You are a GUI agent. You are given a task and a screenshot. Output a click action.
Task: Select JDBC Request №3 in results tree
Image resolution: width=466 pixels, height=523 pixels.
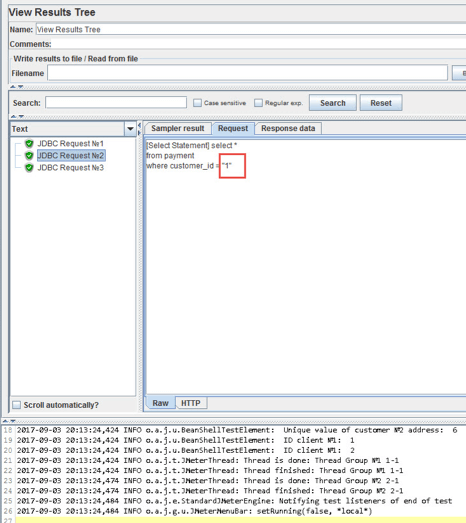[x=71, y=167]
